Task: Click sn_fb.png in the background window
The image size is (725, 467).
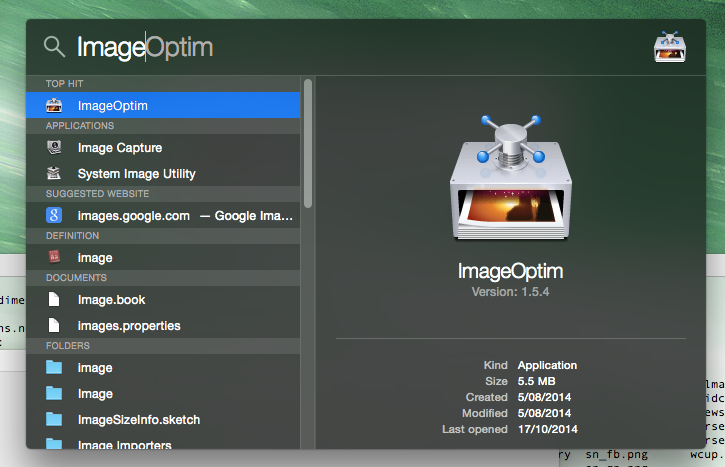Action: click(x=616, y=455)
